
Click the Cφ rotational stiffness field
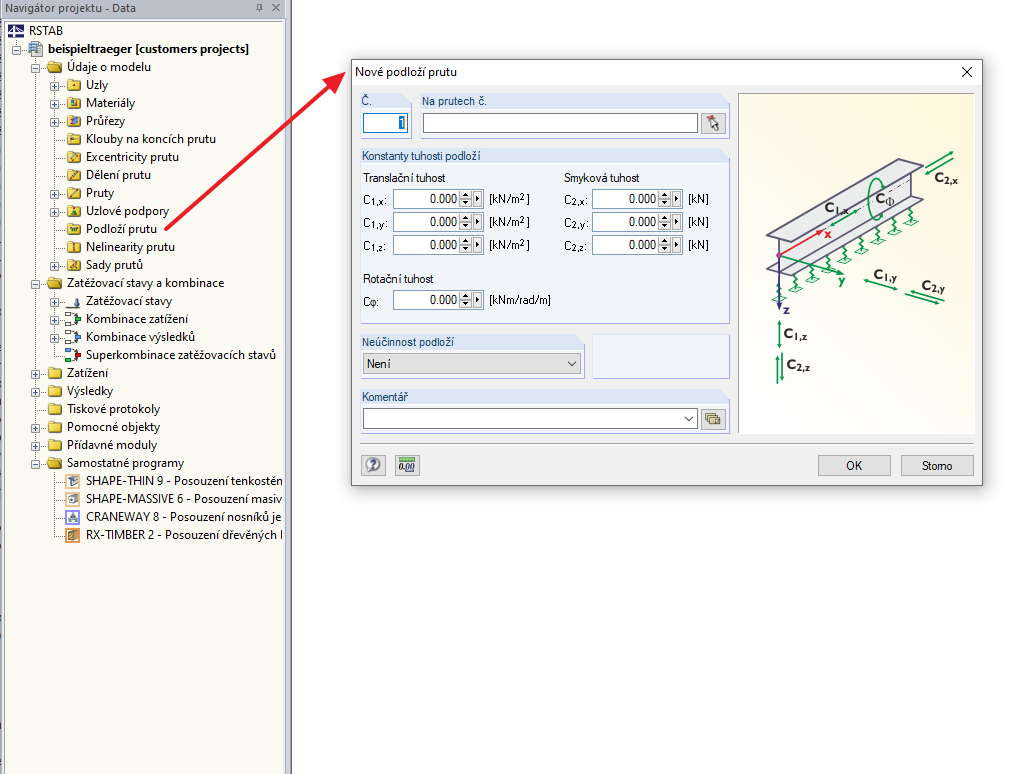click(426, 299)
